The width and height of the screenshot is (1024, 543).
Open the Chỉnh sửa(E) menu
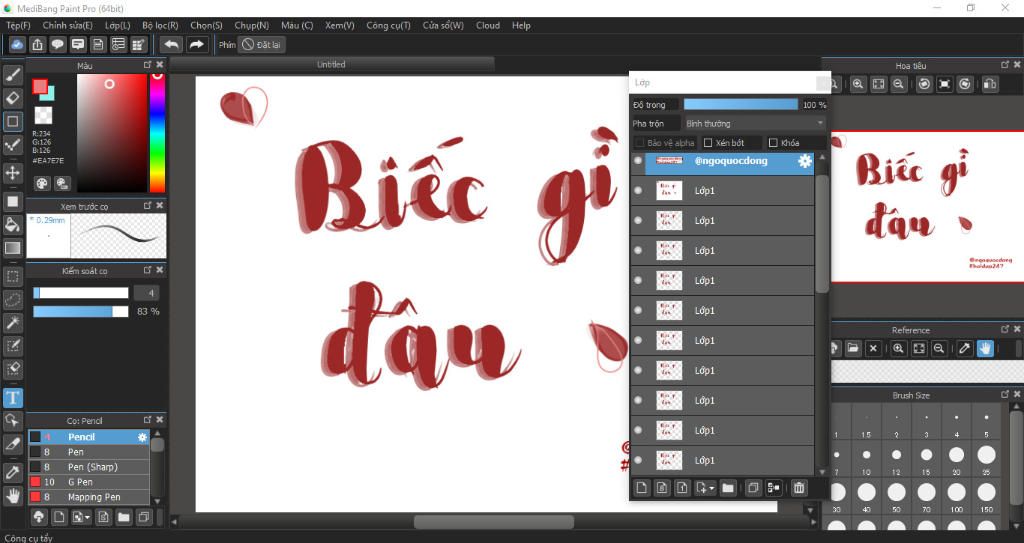[x=67, y=25]
